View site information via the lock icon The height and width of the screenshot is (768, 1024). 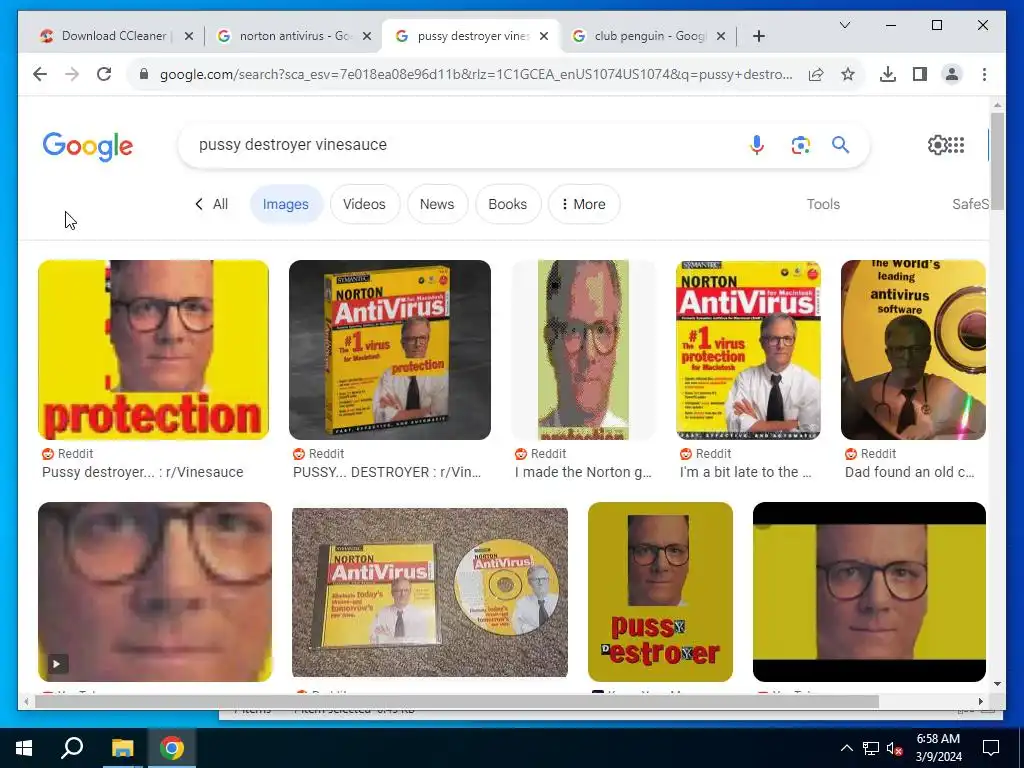pyautogui.click(x=144, y=74)
